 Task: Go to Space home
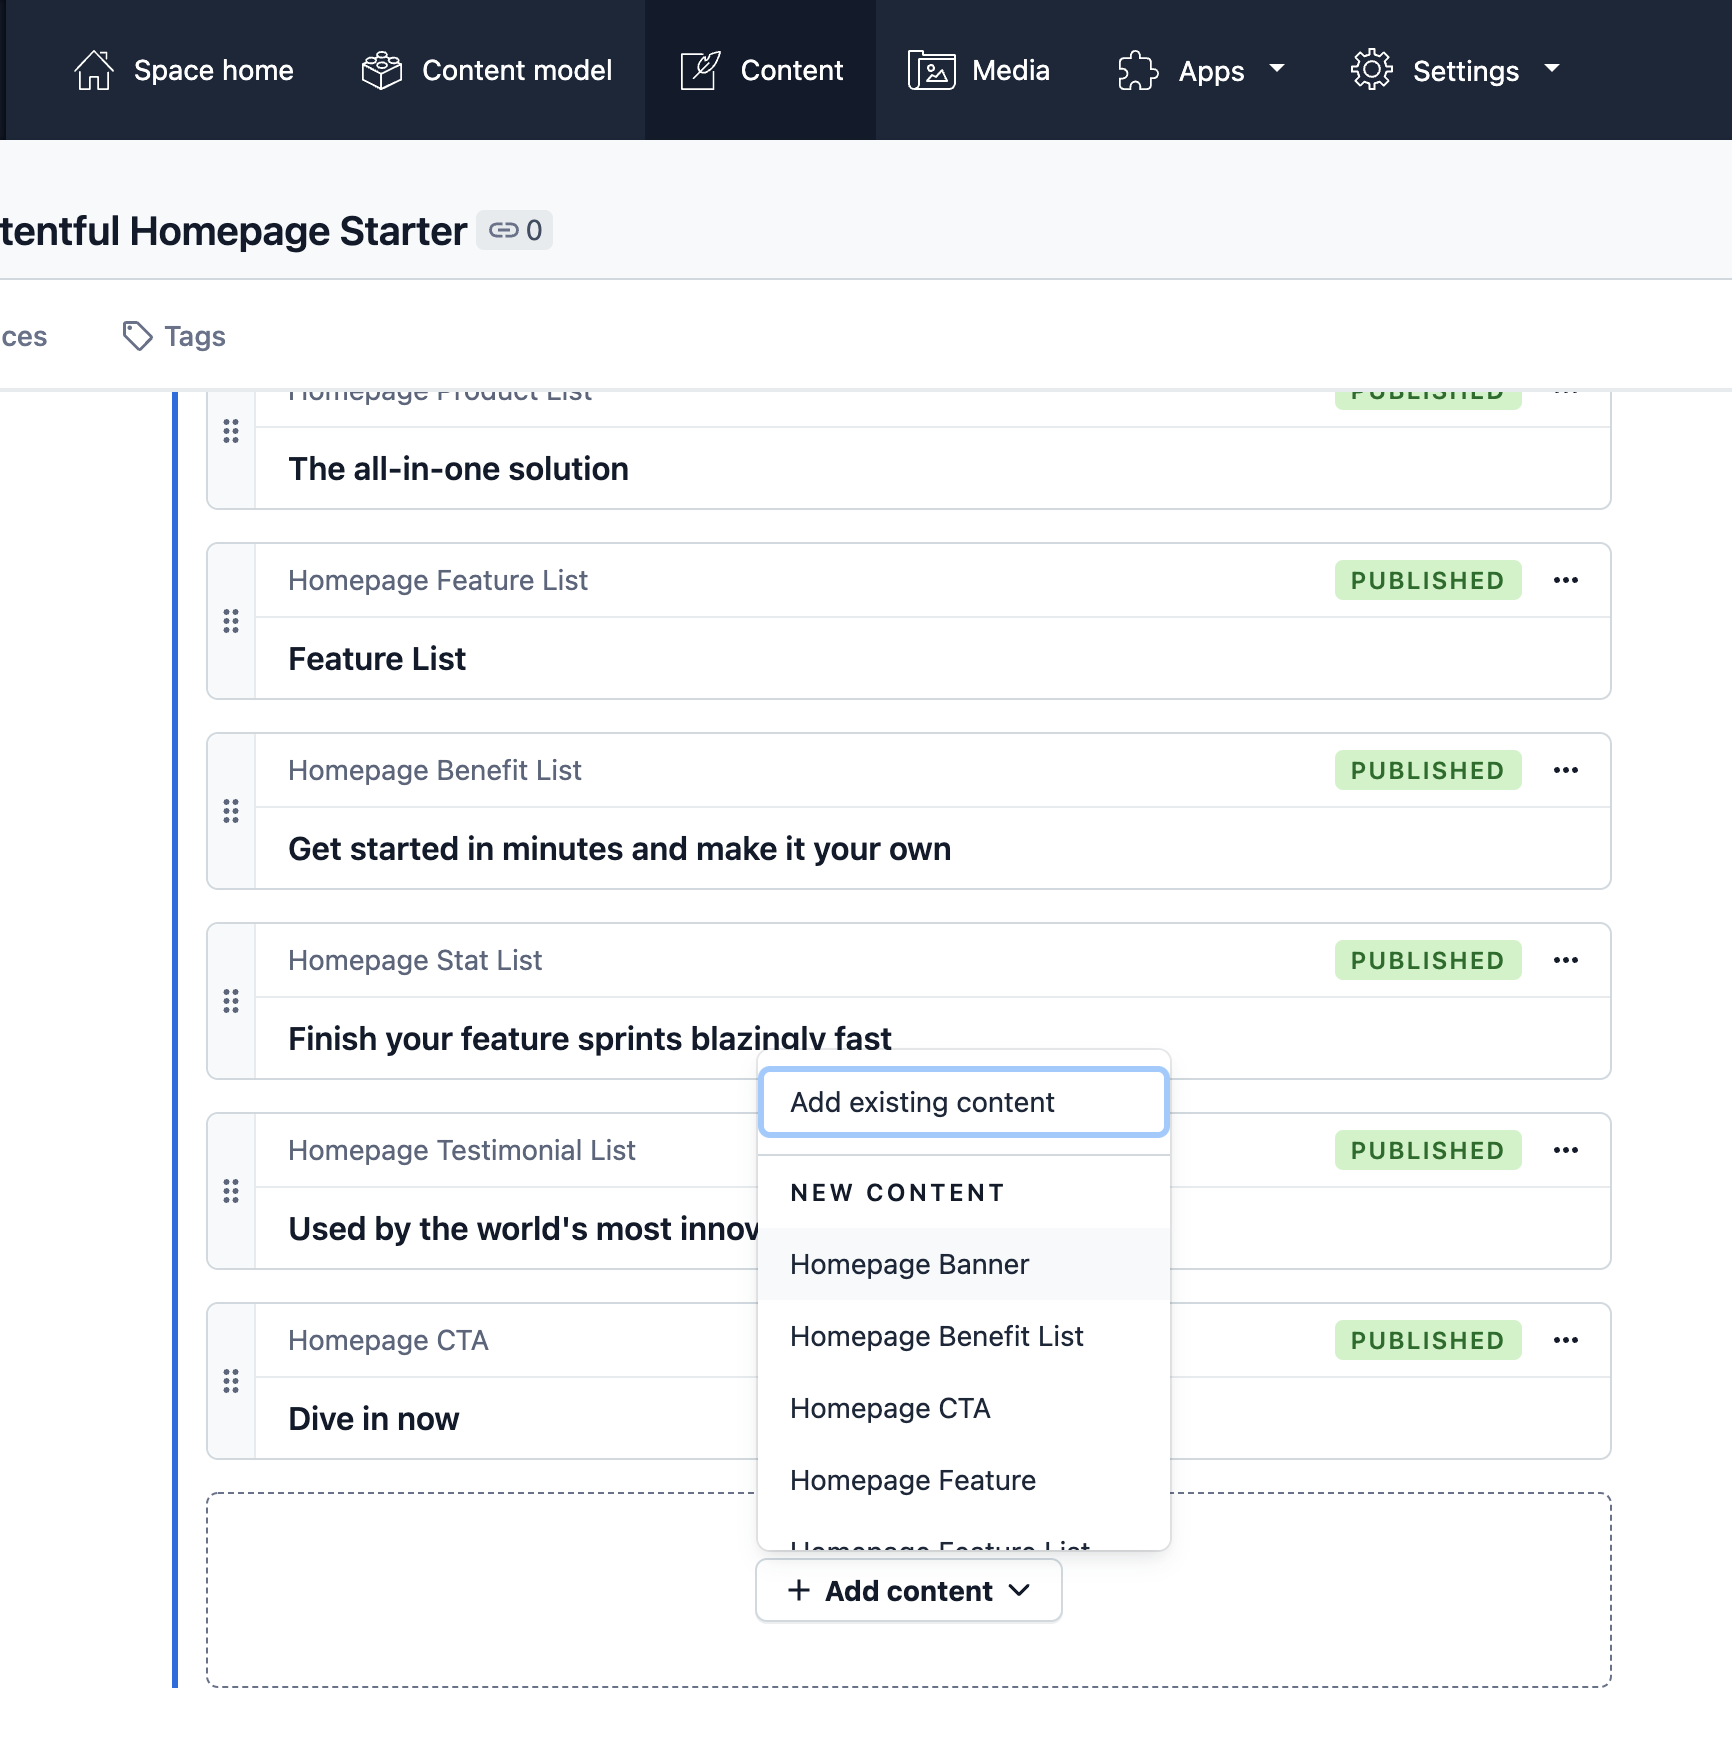pos(184,70)
